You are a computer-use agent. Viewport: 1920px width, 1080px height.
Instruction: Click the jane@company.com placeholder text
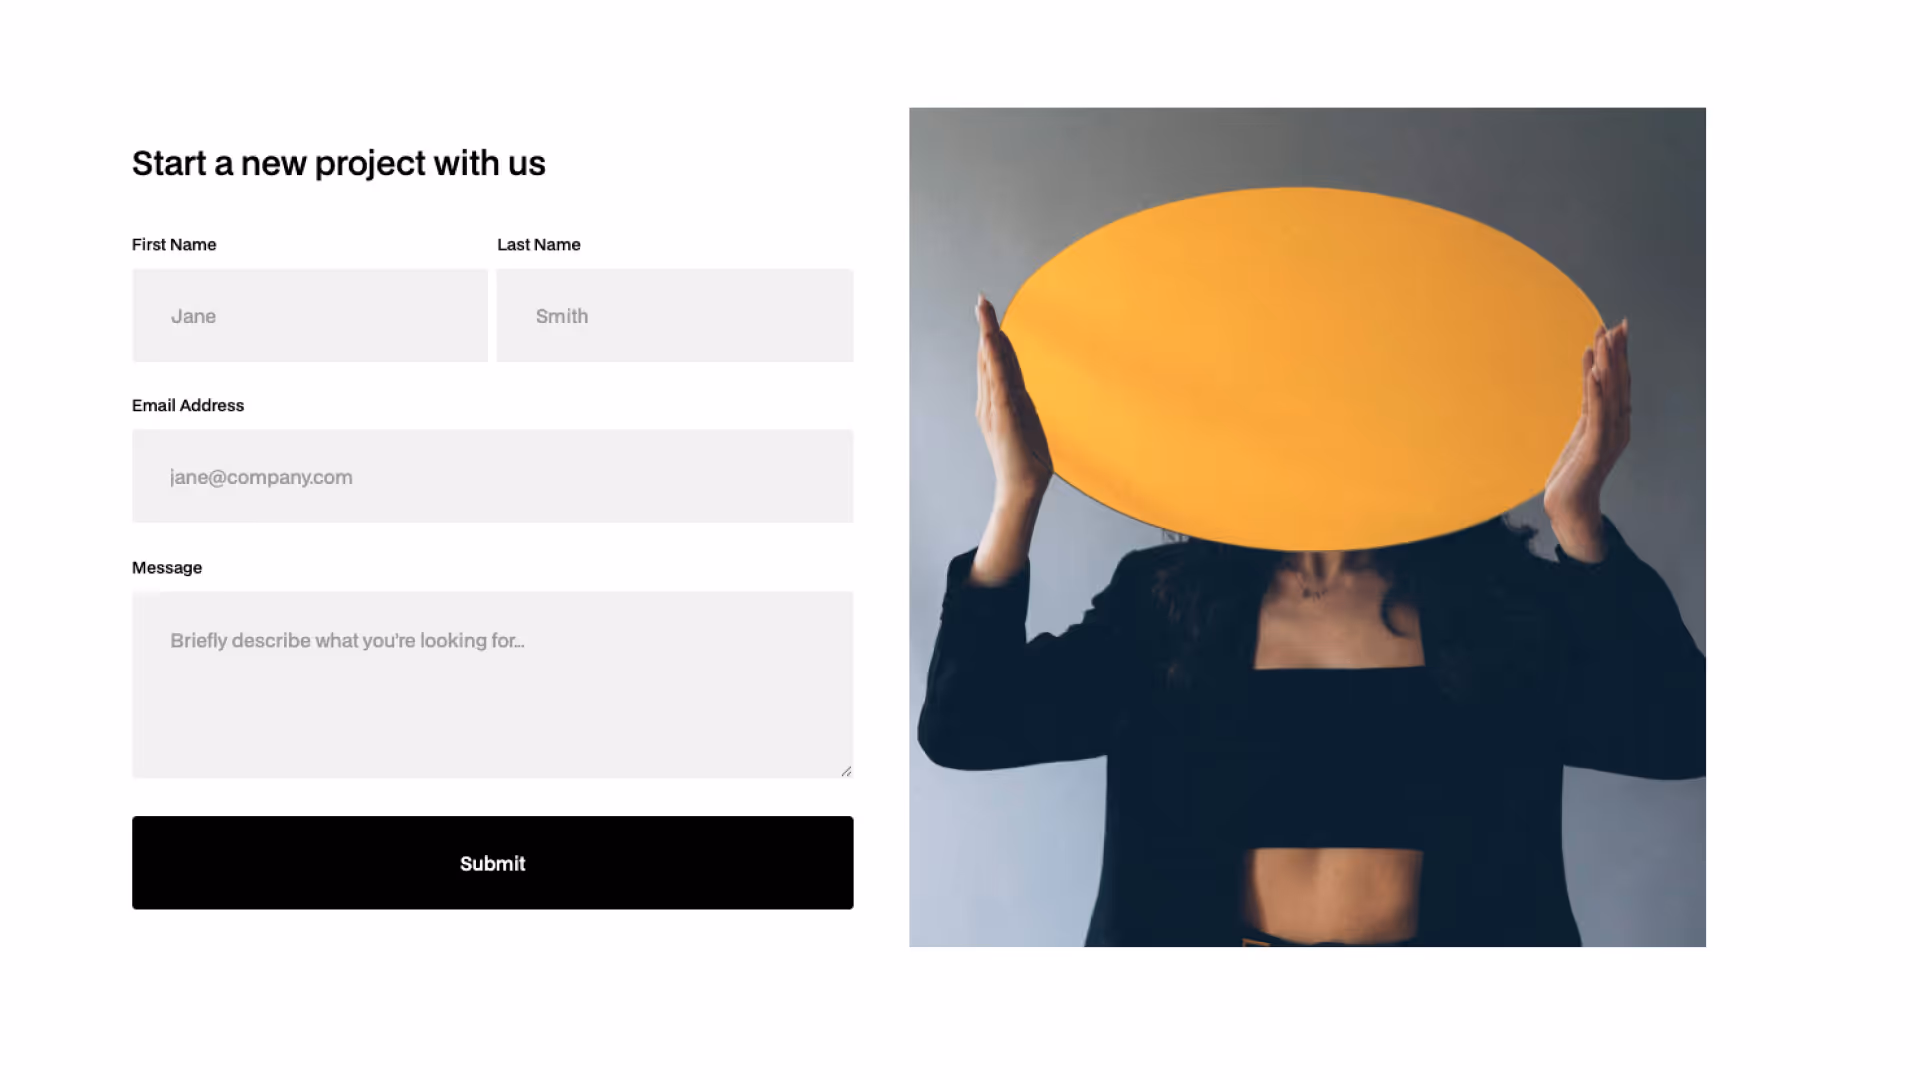point(261,478)
